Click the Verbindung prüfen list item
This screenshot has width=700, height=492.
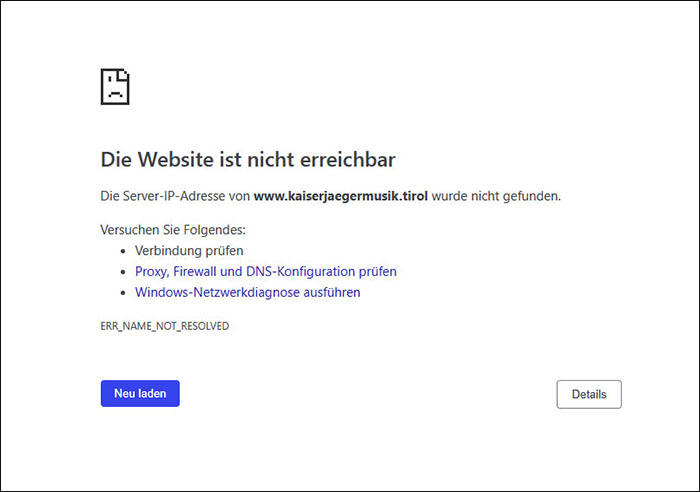(x=189, y=250)
